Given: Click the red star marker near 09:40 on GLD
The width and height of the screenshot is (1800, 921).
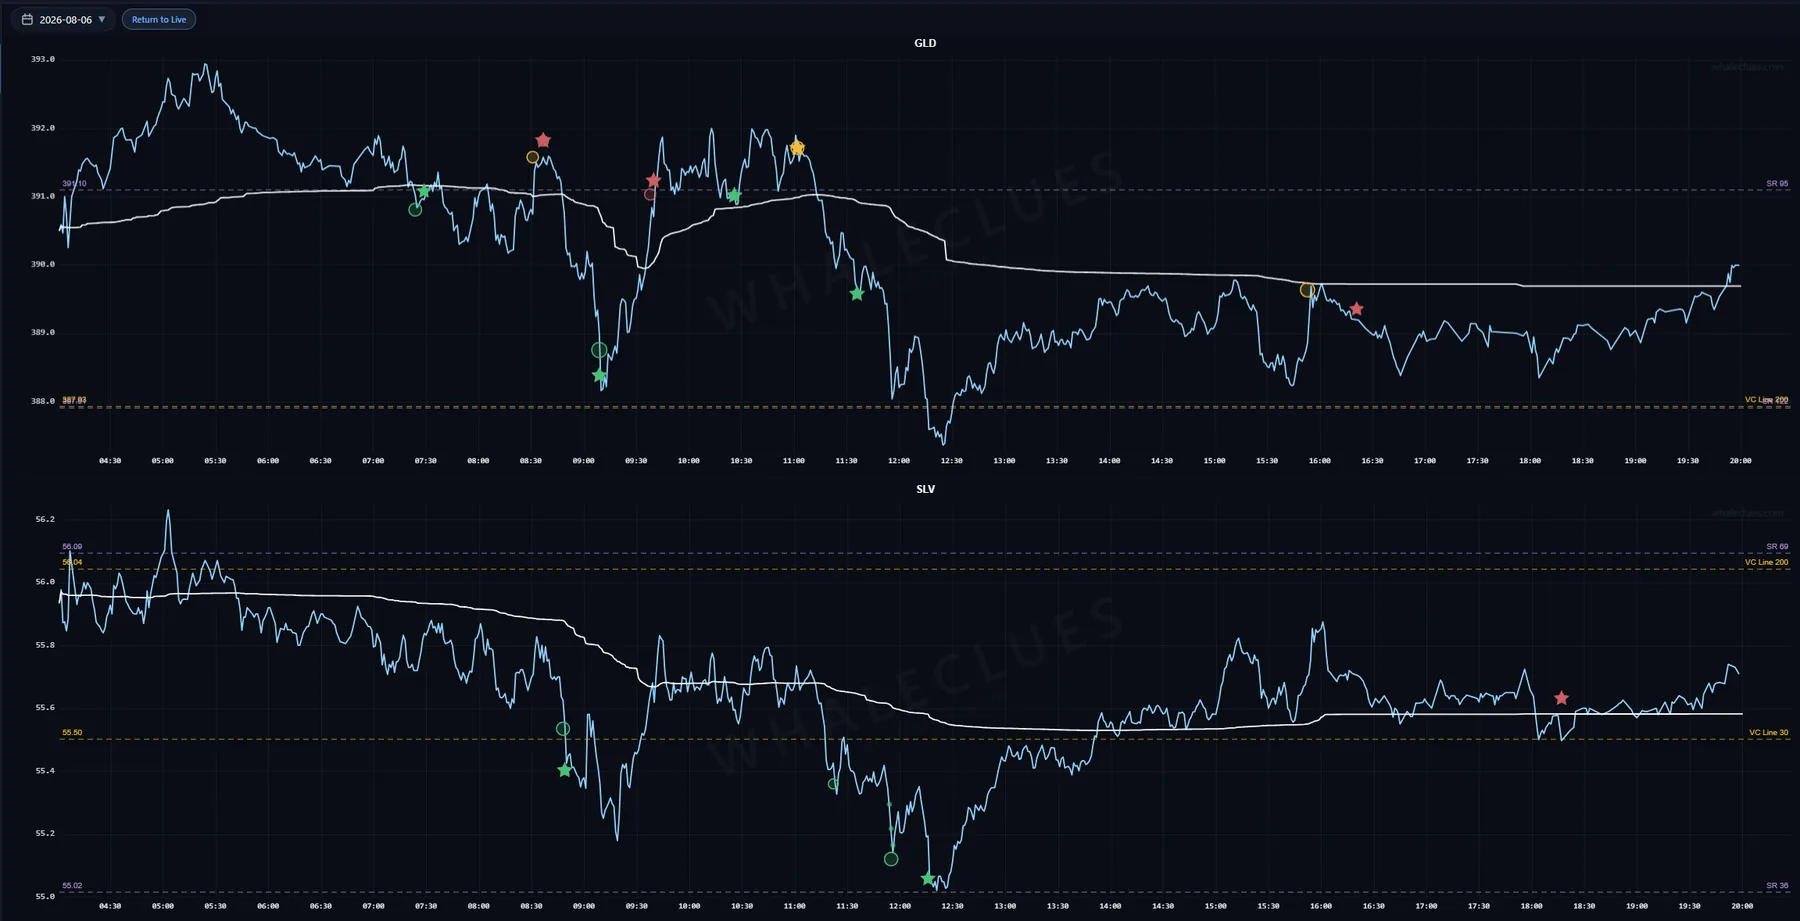Looking at the screenshot, I should point(653,181).
